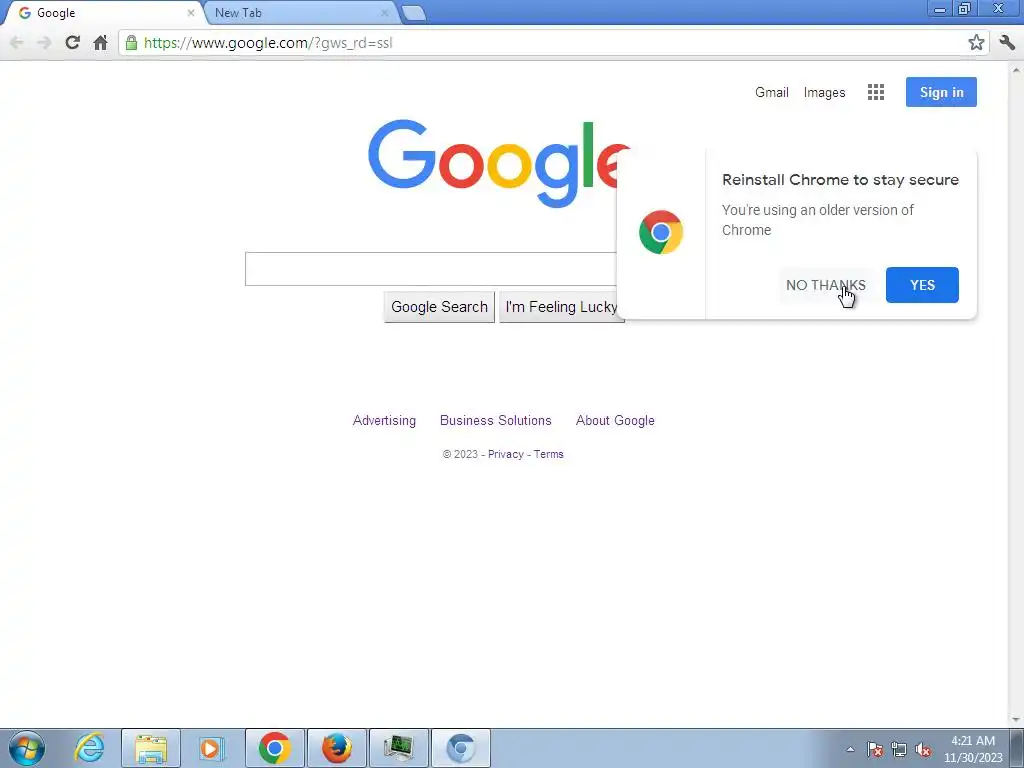The width and height of the screenshot is (1024, 768).
Task: Click the scrollbar up arrow
Action: (1017, 69)
